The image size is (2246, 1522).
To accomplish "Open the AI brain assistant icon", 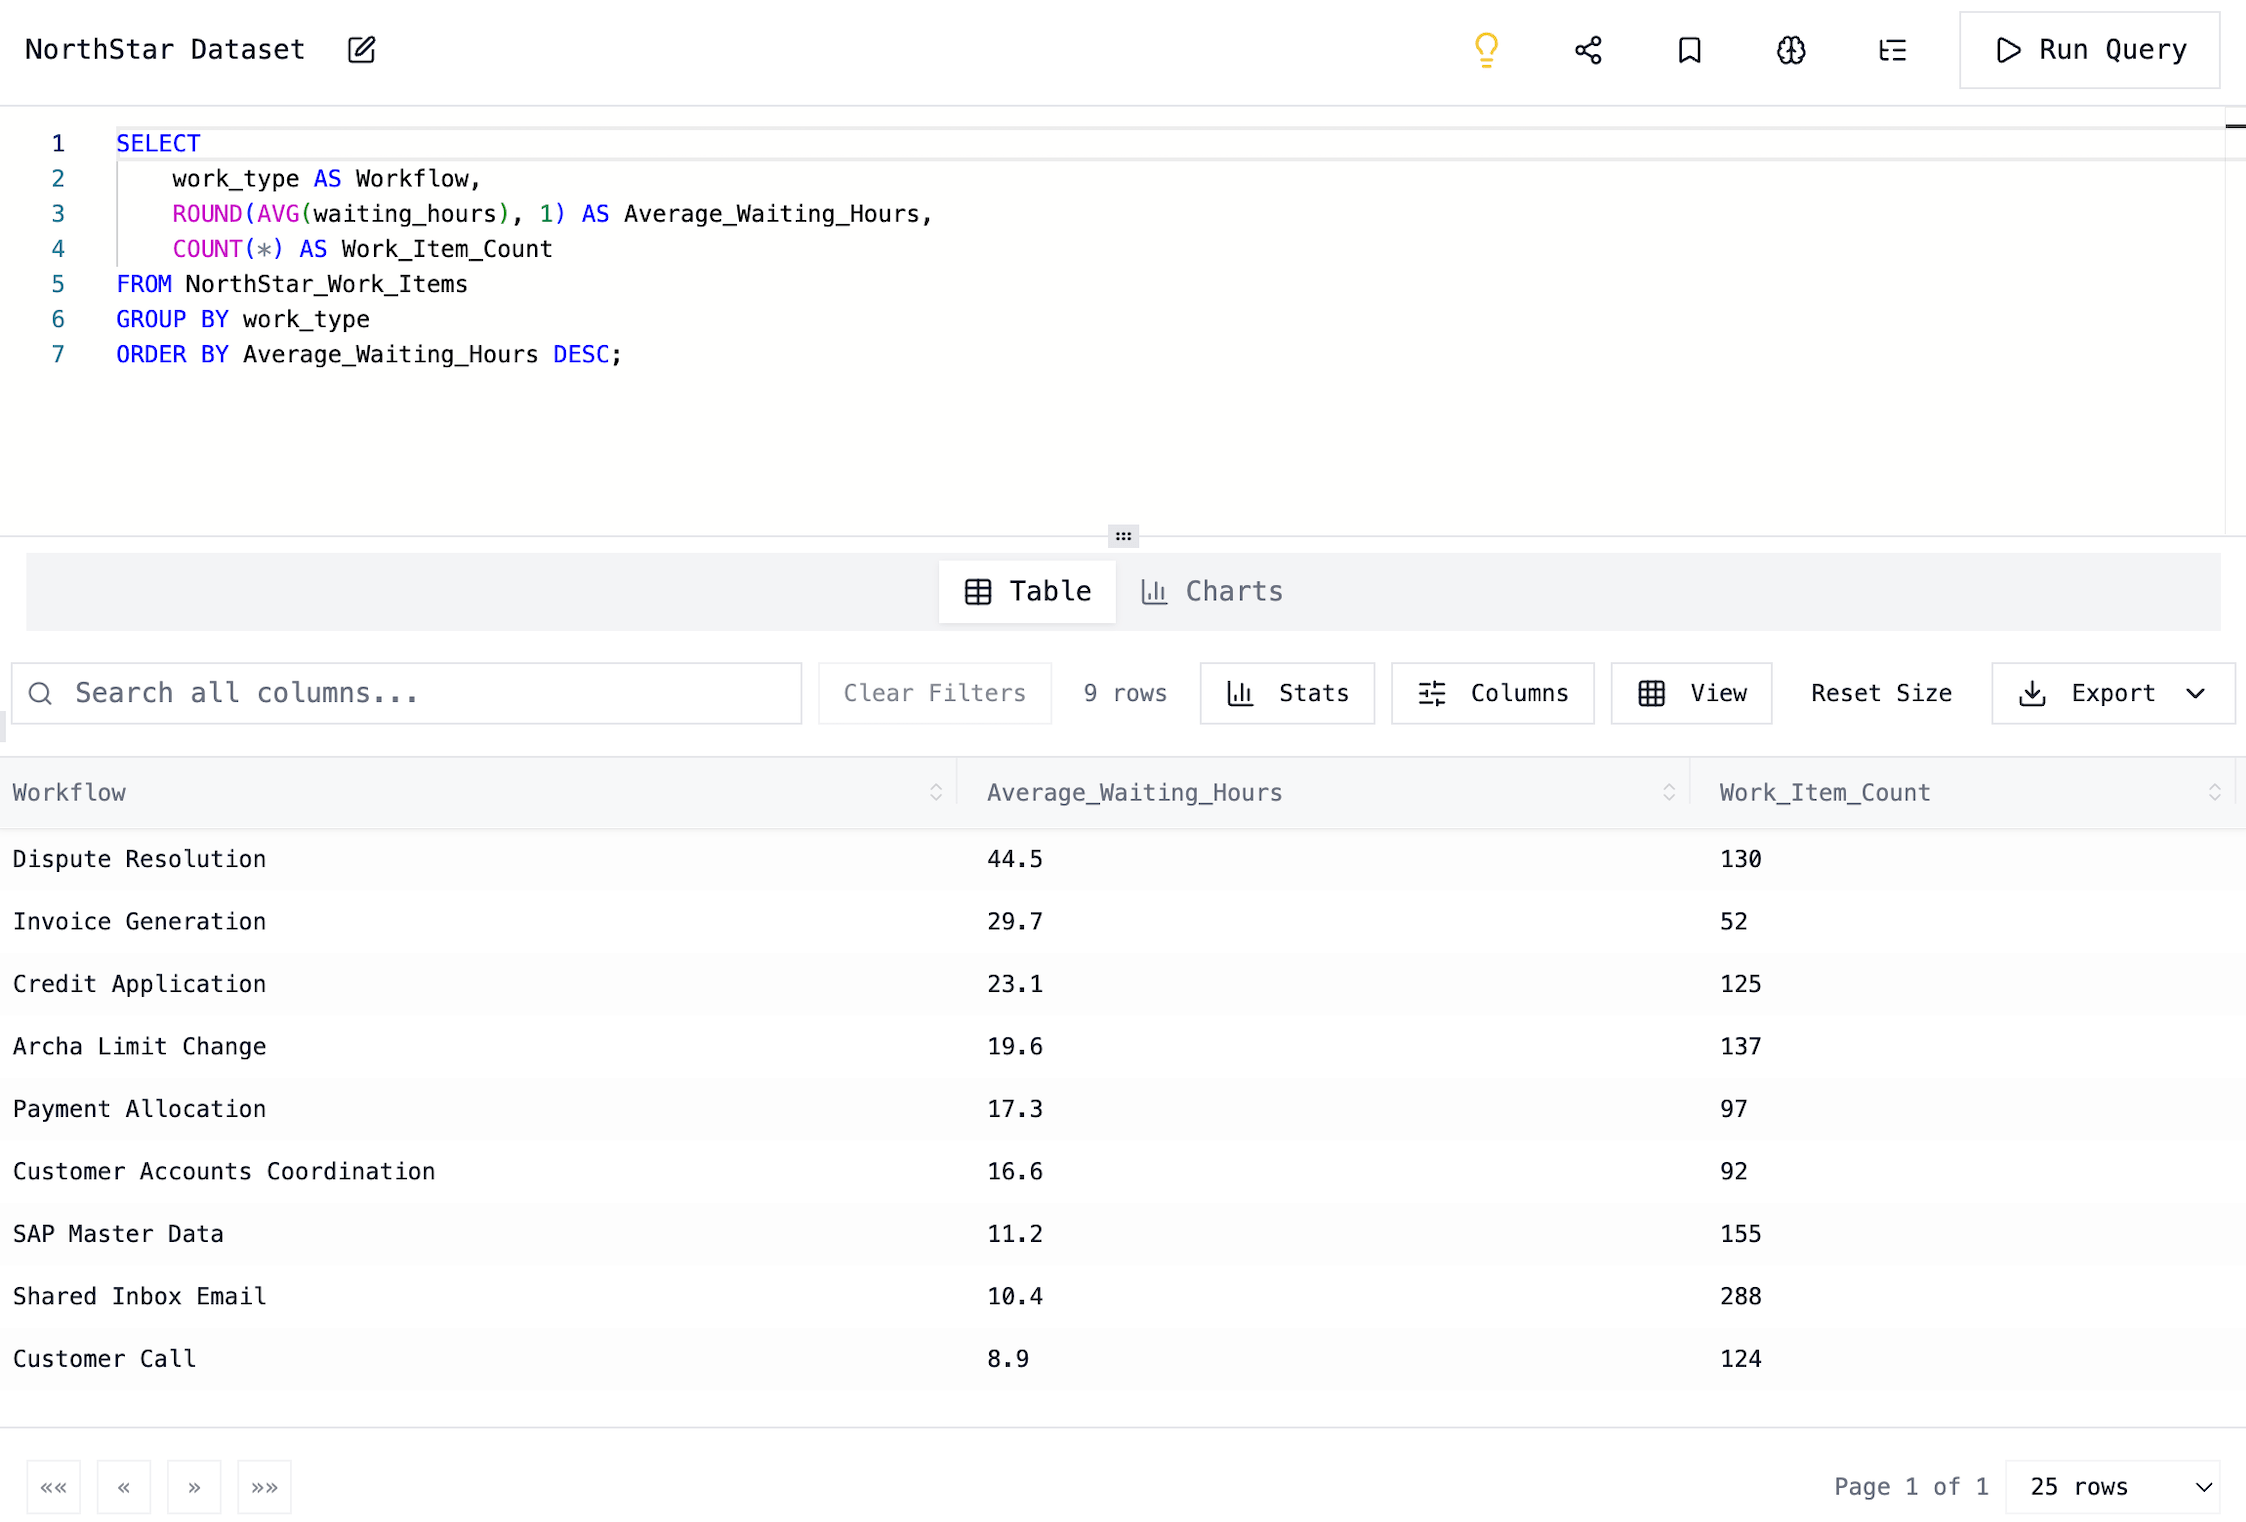I will (x=1791, y=50).
